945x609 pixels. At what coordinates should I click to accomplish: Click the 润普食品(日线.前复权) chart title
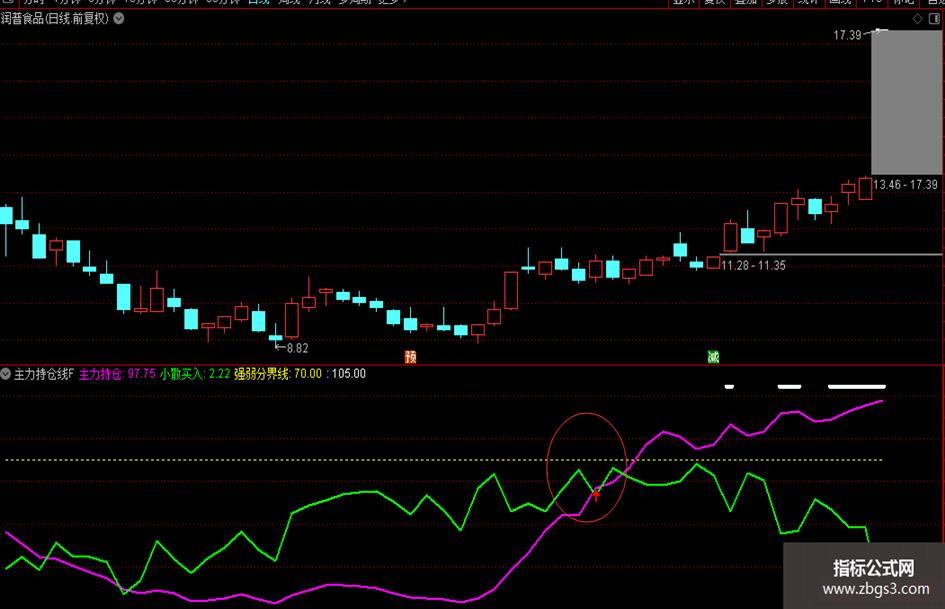55,19
